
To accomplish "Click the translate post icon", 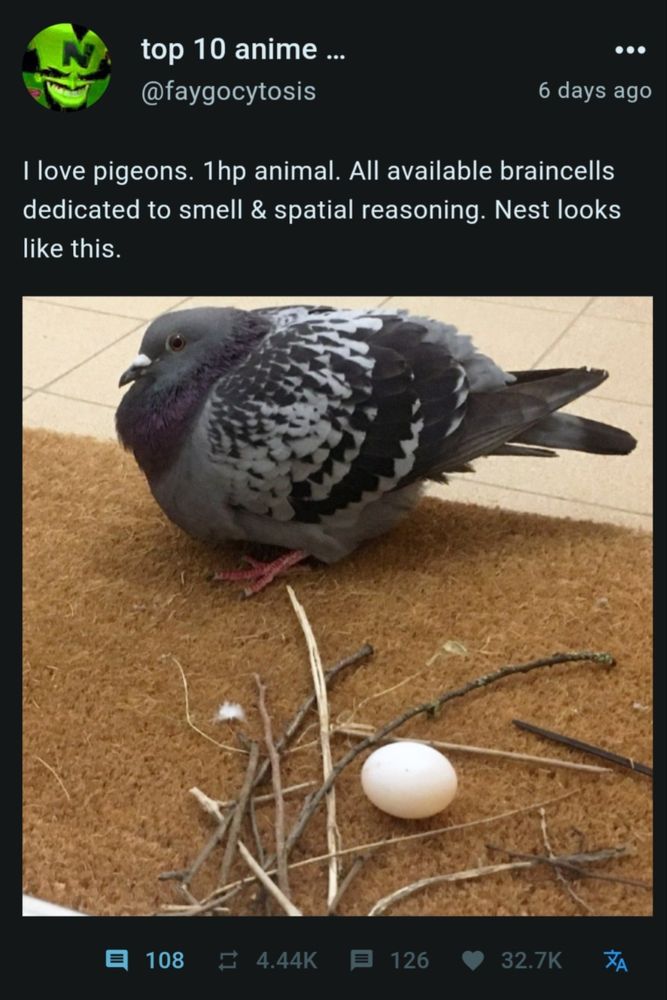I will click(615, 960).
